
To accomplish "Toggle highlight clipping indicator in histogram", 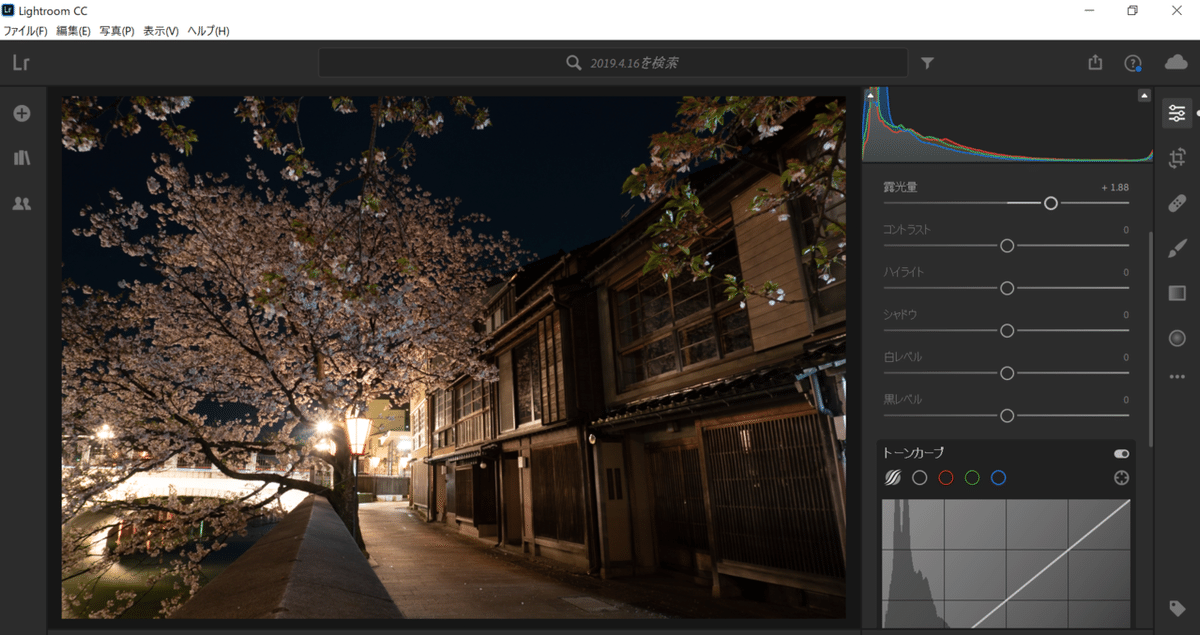I will pyautogui.click(x=1144, y=95).
